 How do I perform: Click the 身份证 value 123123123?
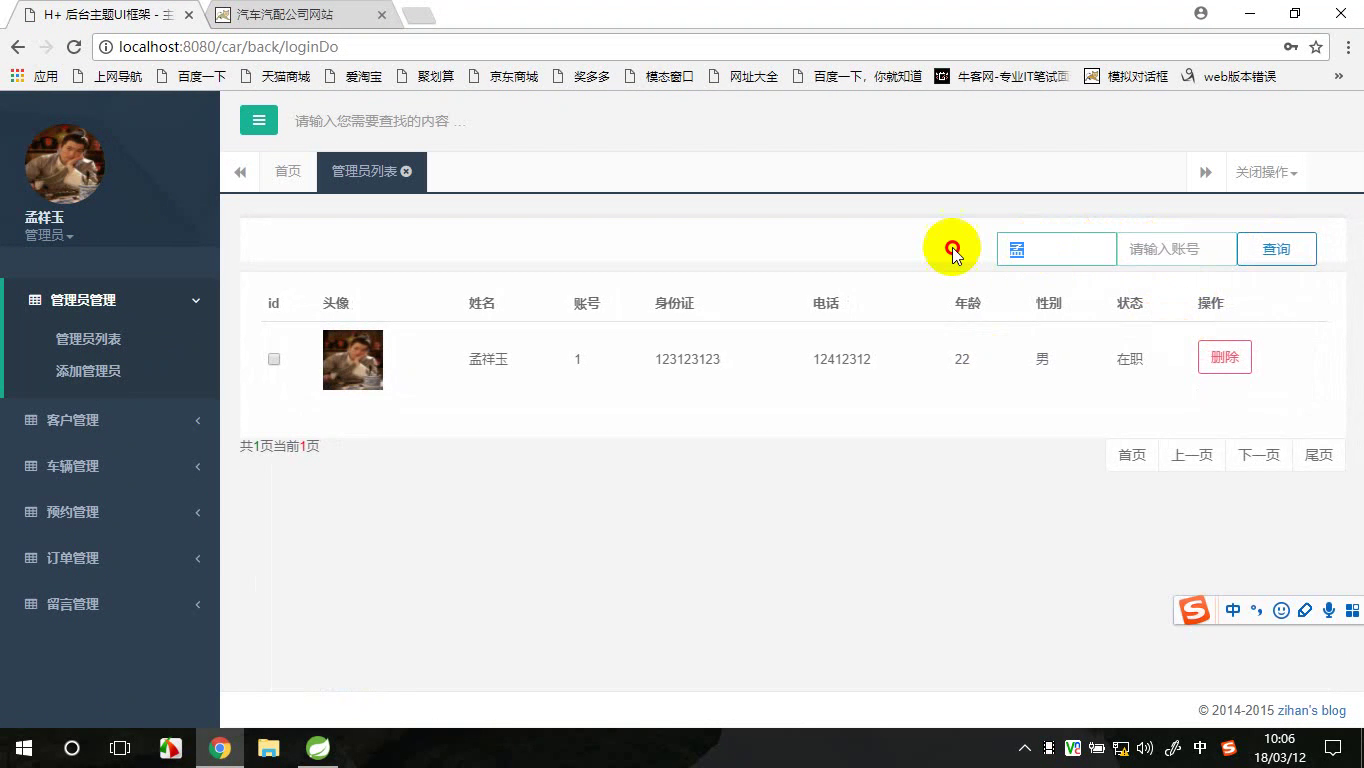(x=688, y=359)
